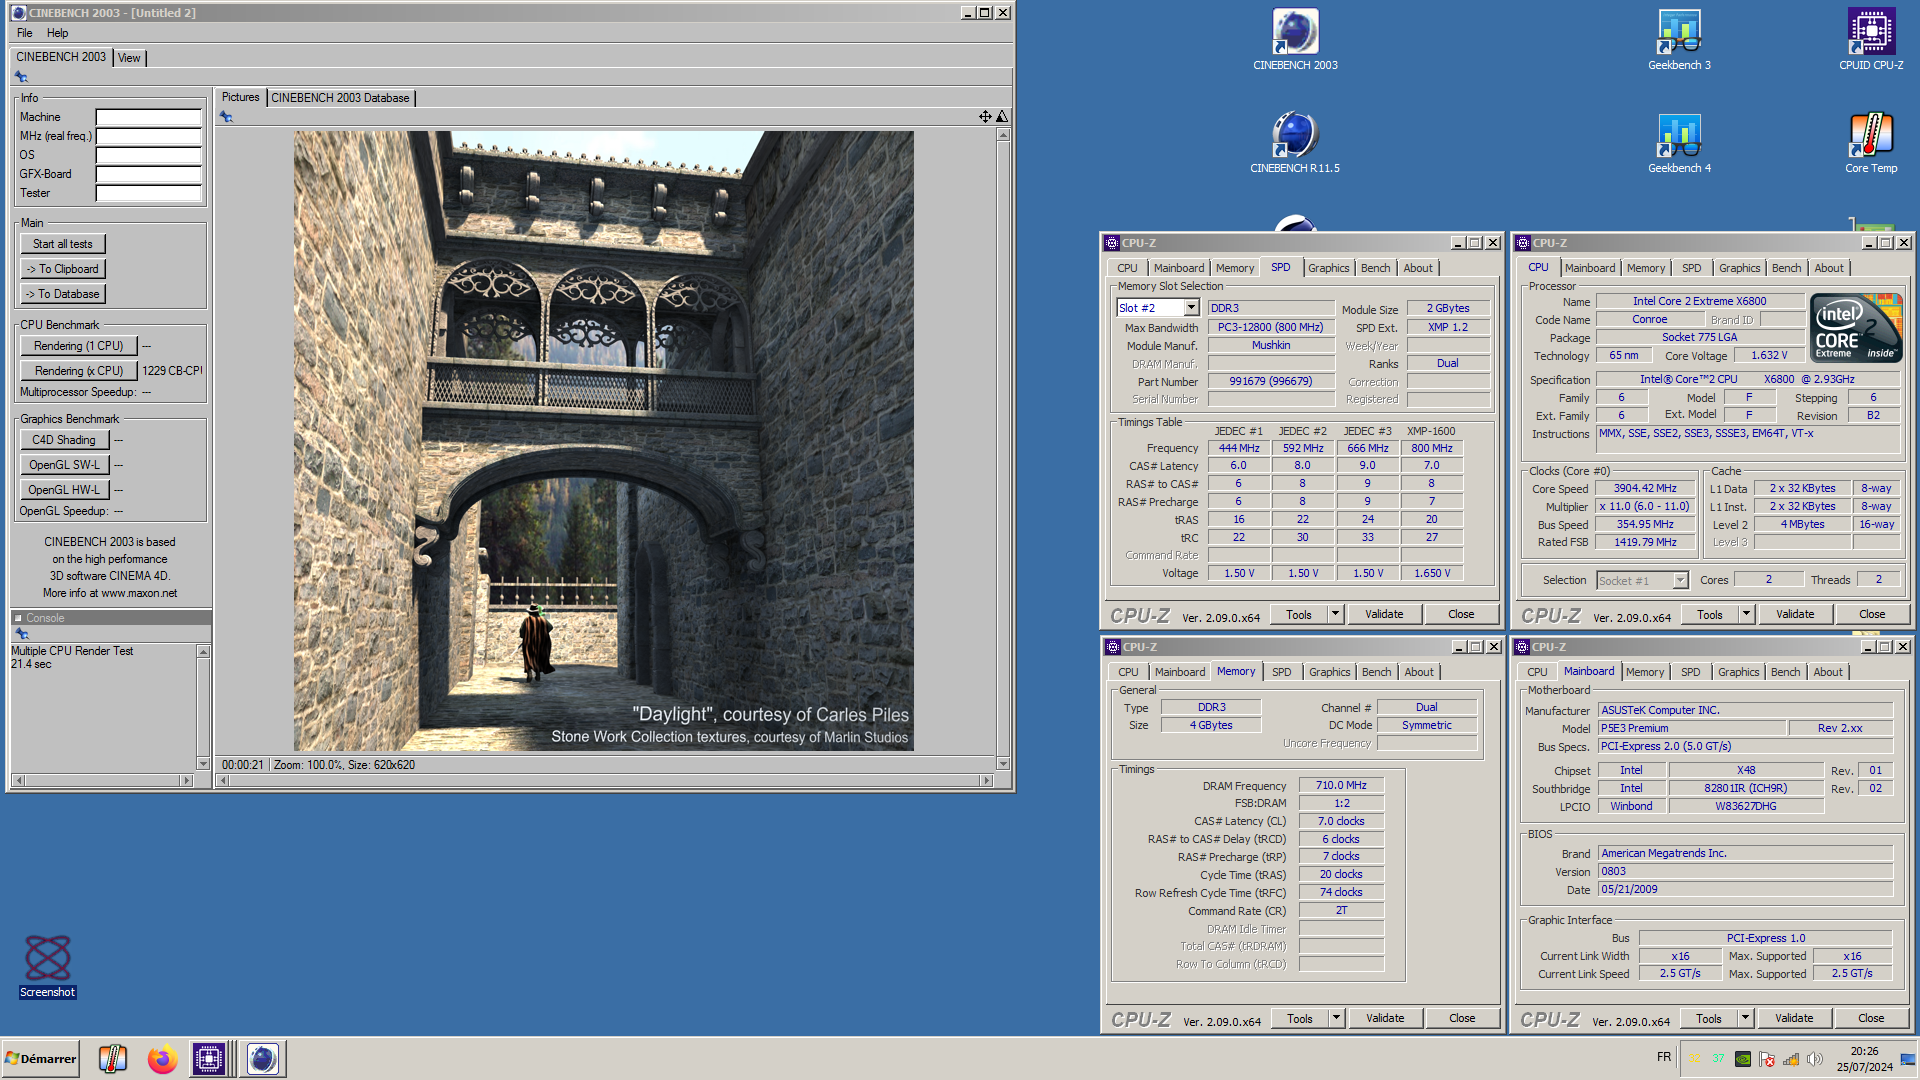
Task: Click the console horizontal scrollbar right arrow
Action: (186, 780)
